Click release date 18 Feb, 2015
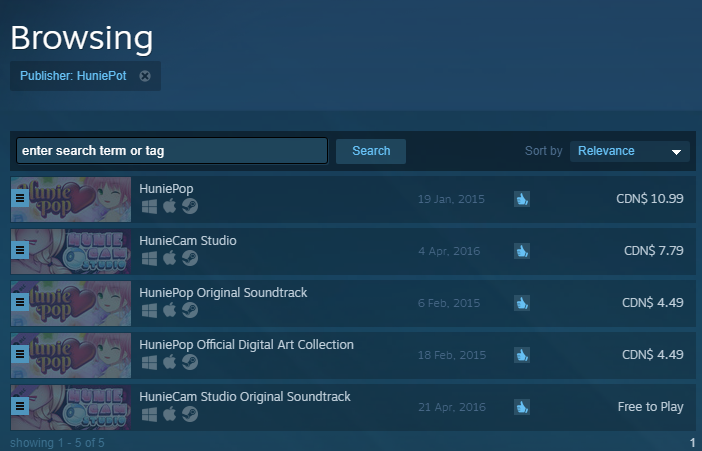The height and width of the screenshot is (451, 702). point(452,355)
